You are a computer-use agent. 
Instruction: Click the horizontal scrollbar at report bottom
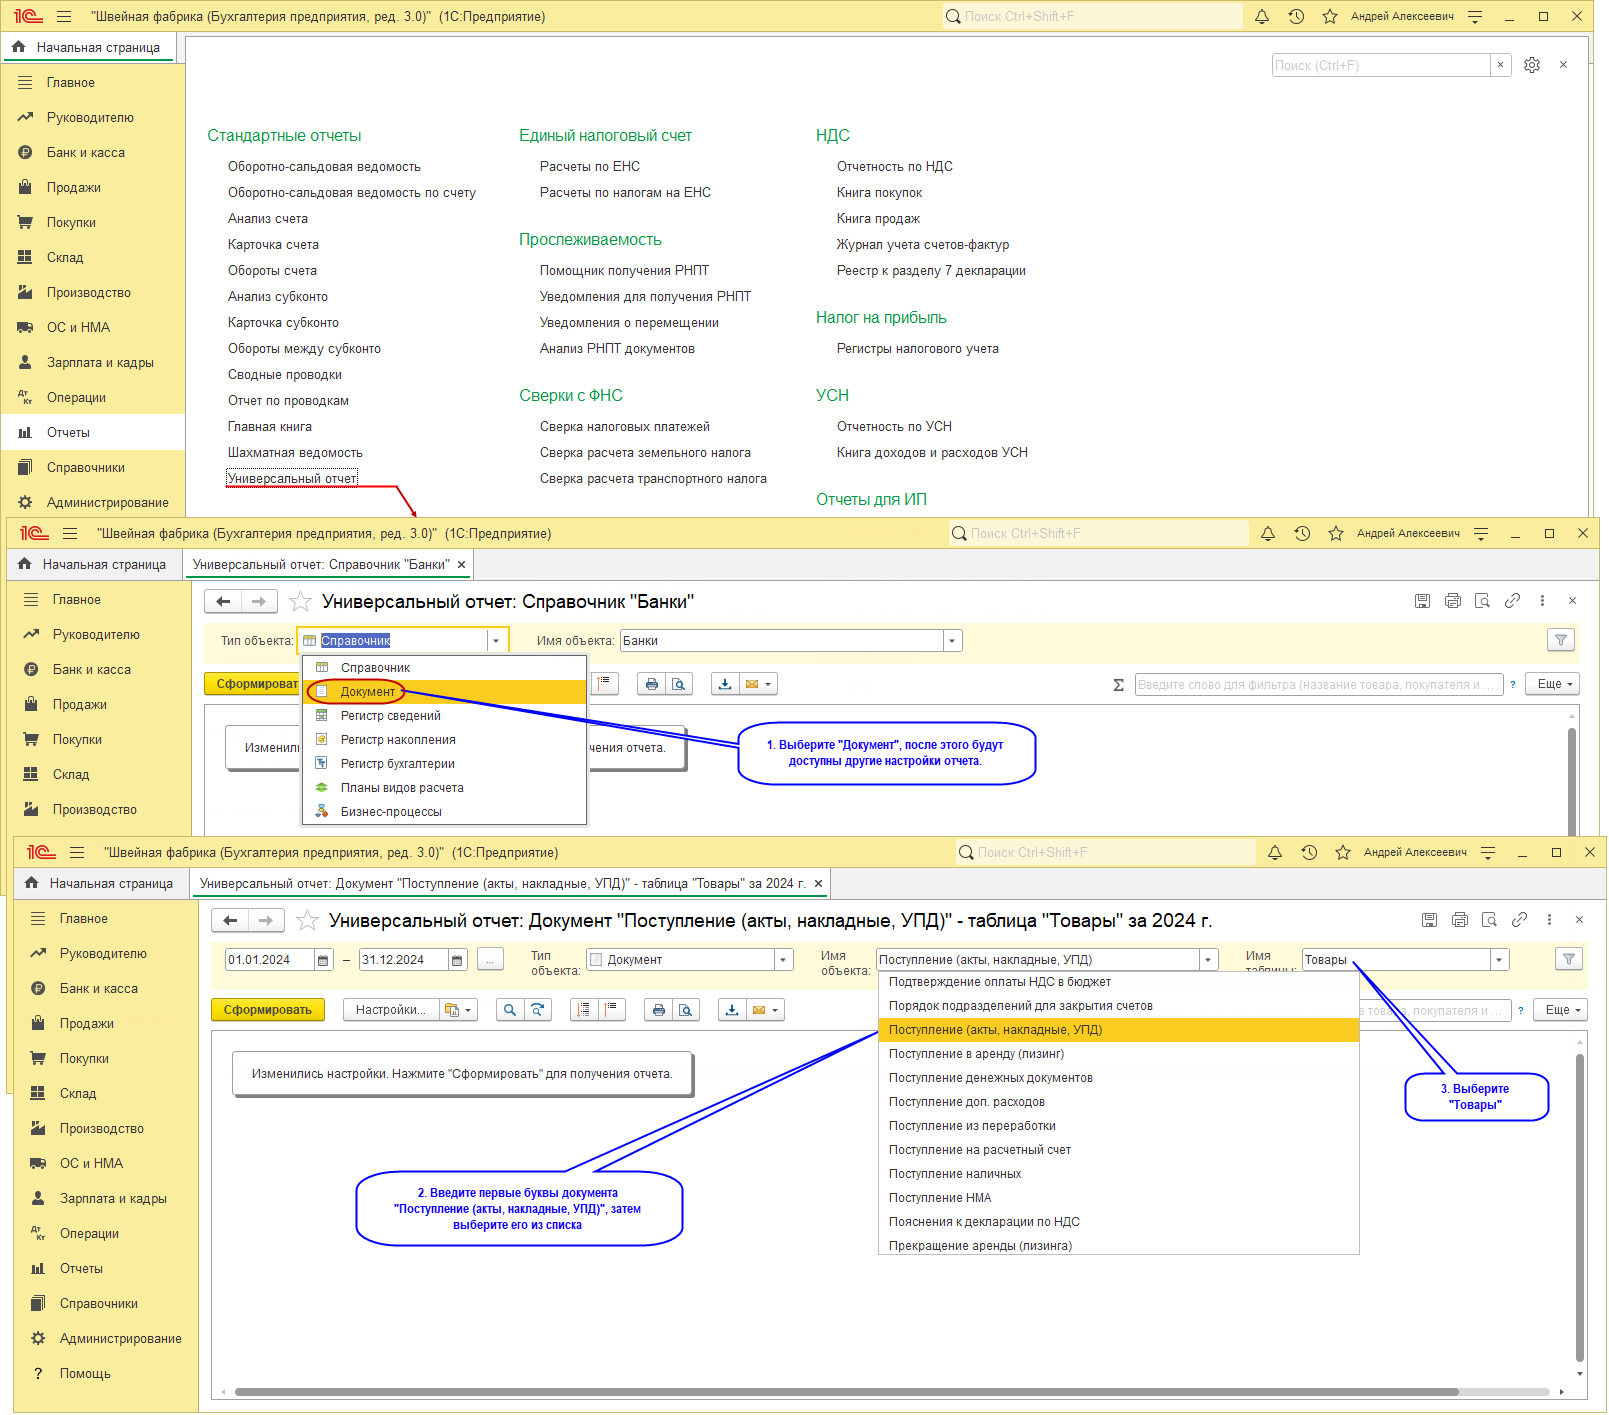846,1392
